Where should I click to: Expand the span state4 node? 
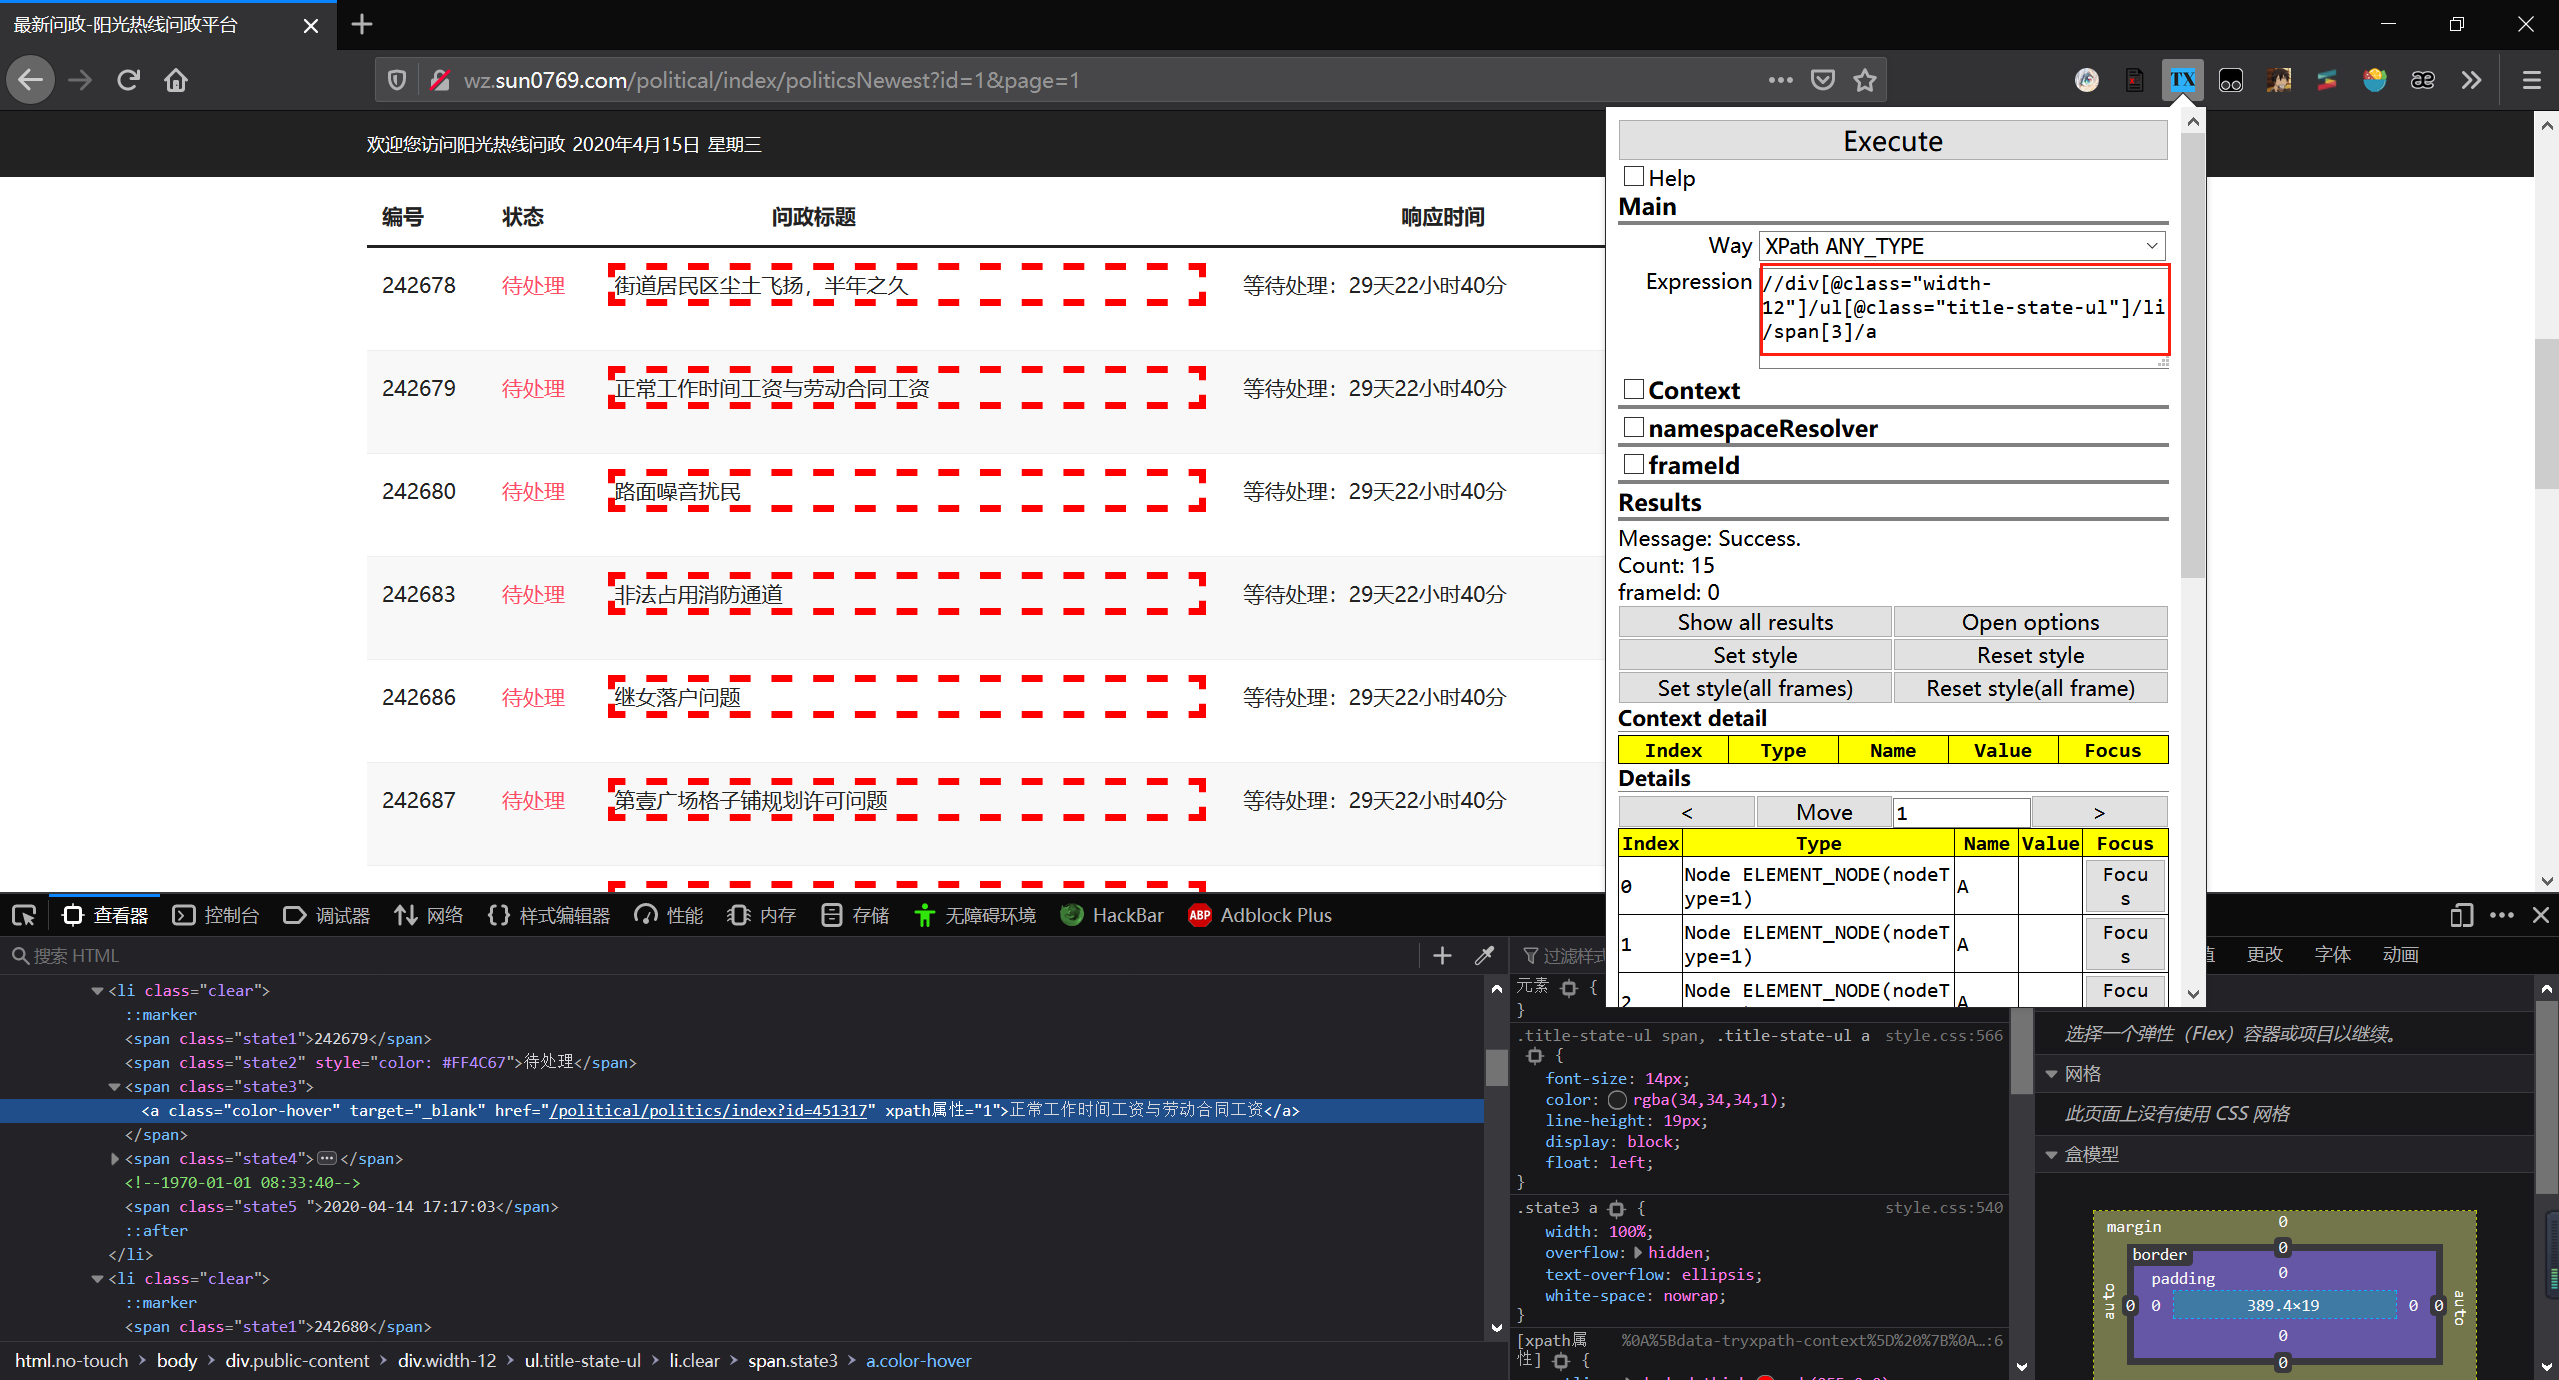[x=114, y=1158]
